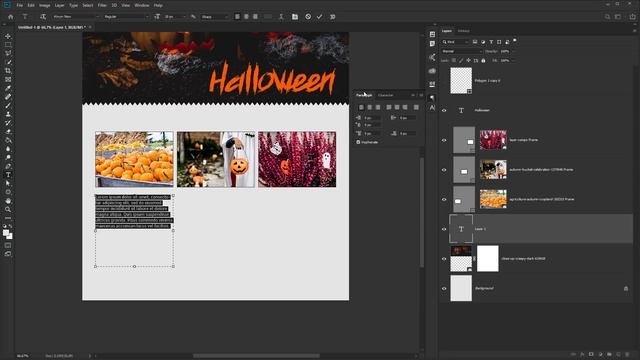Switch to the tab beside Layers
The height and width of the screenshot is (360, 640).
463,31
